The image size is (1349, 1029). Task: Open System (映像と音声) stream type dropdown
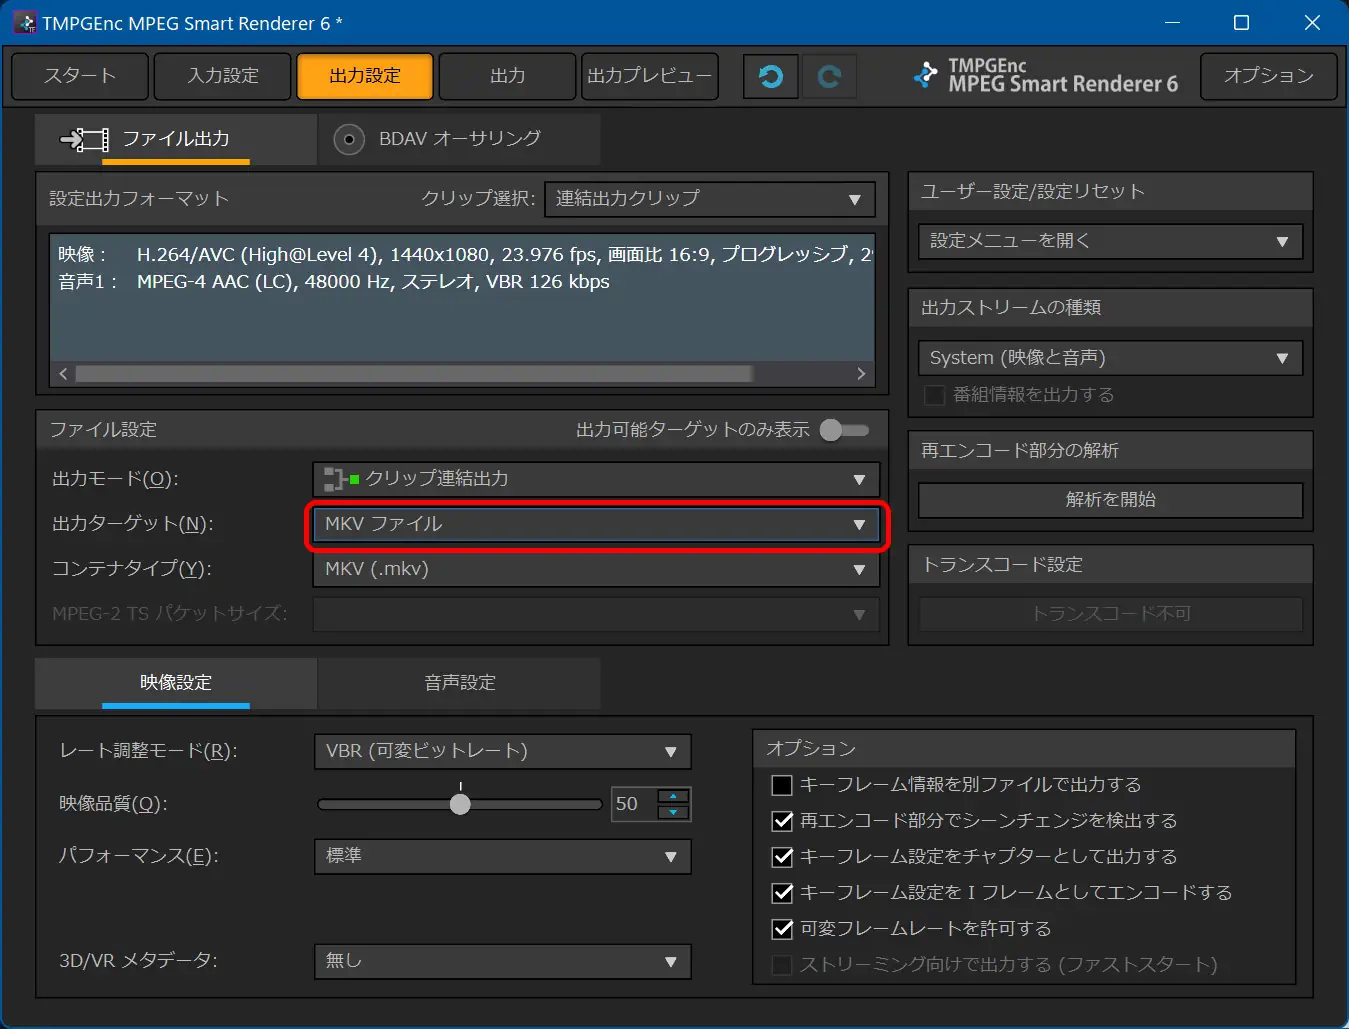click(x=1110, y=358)
